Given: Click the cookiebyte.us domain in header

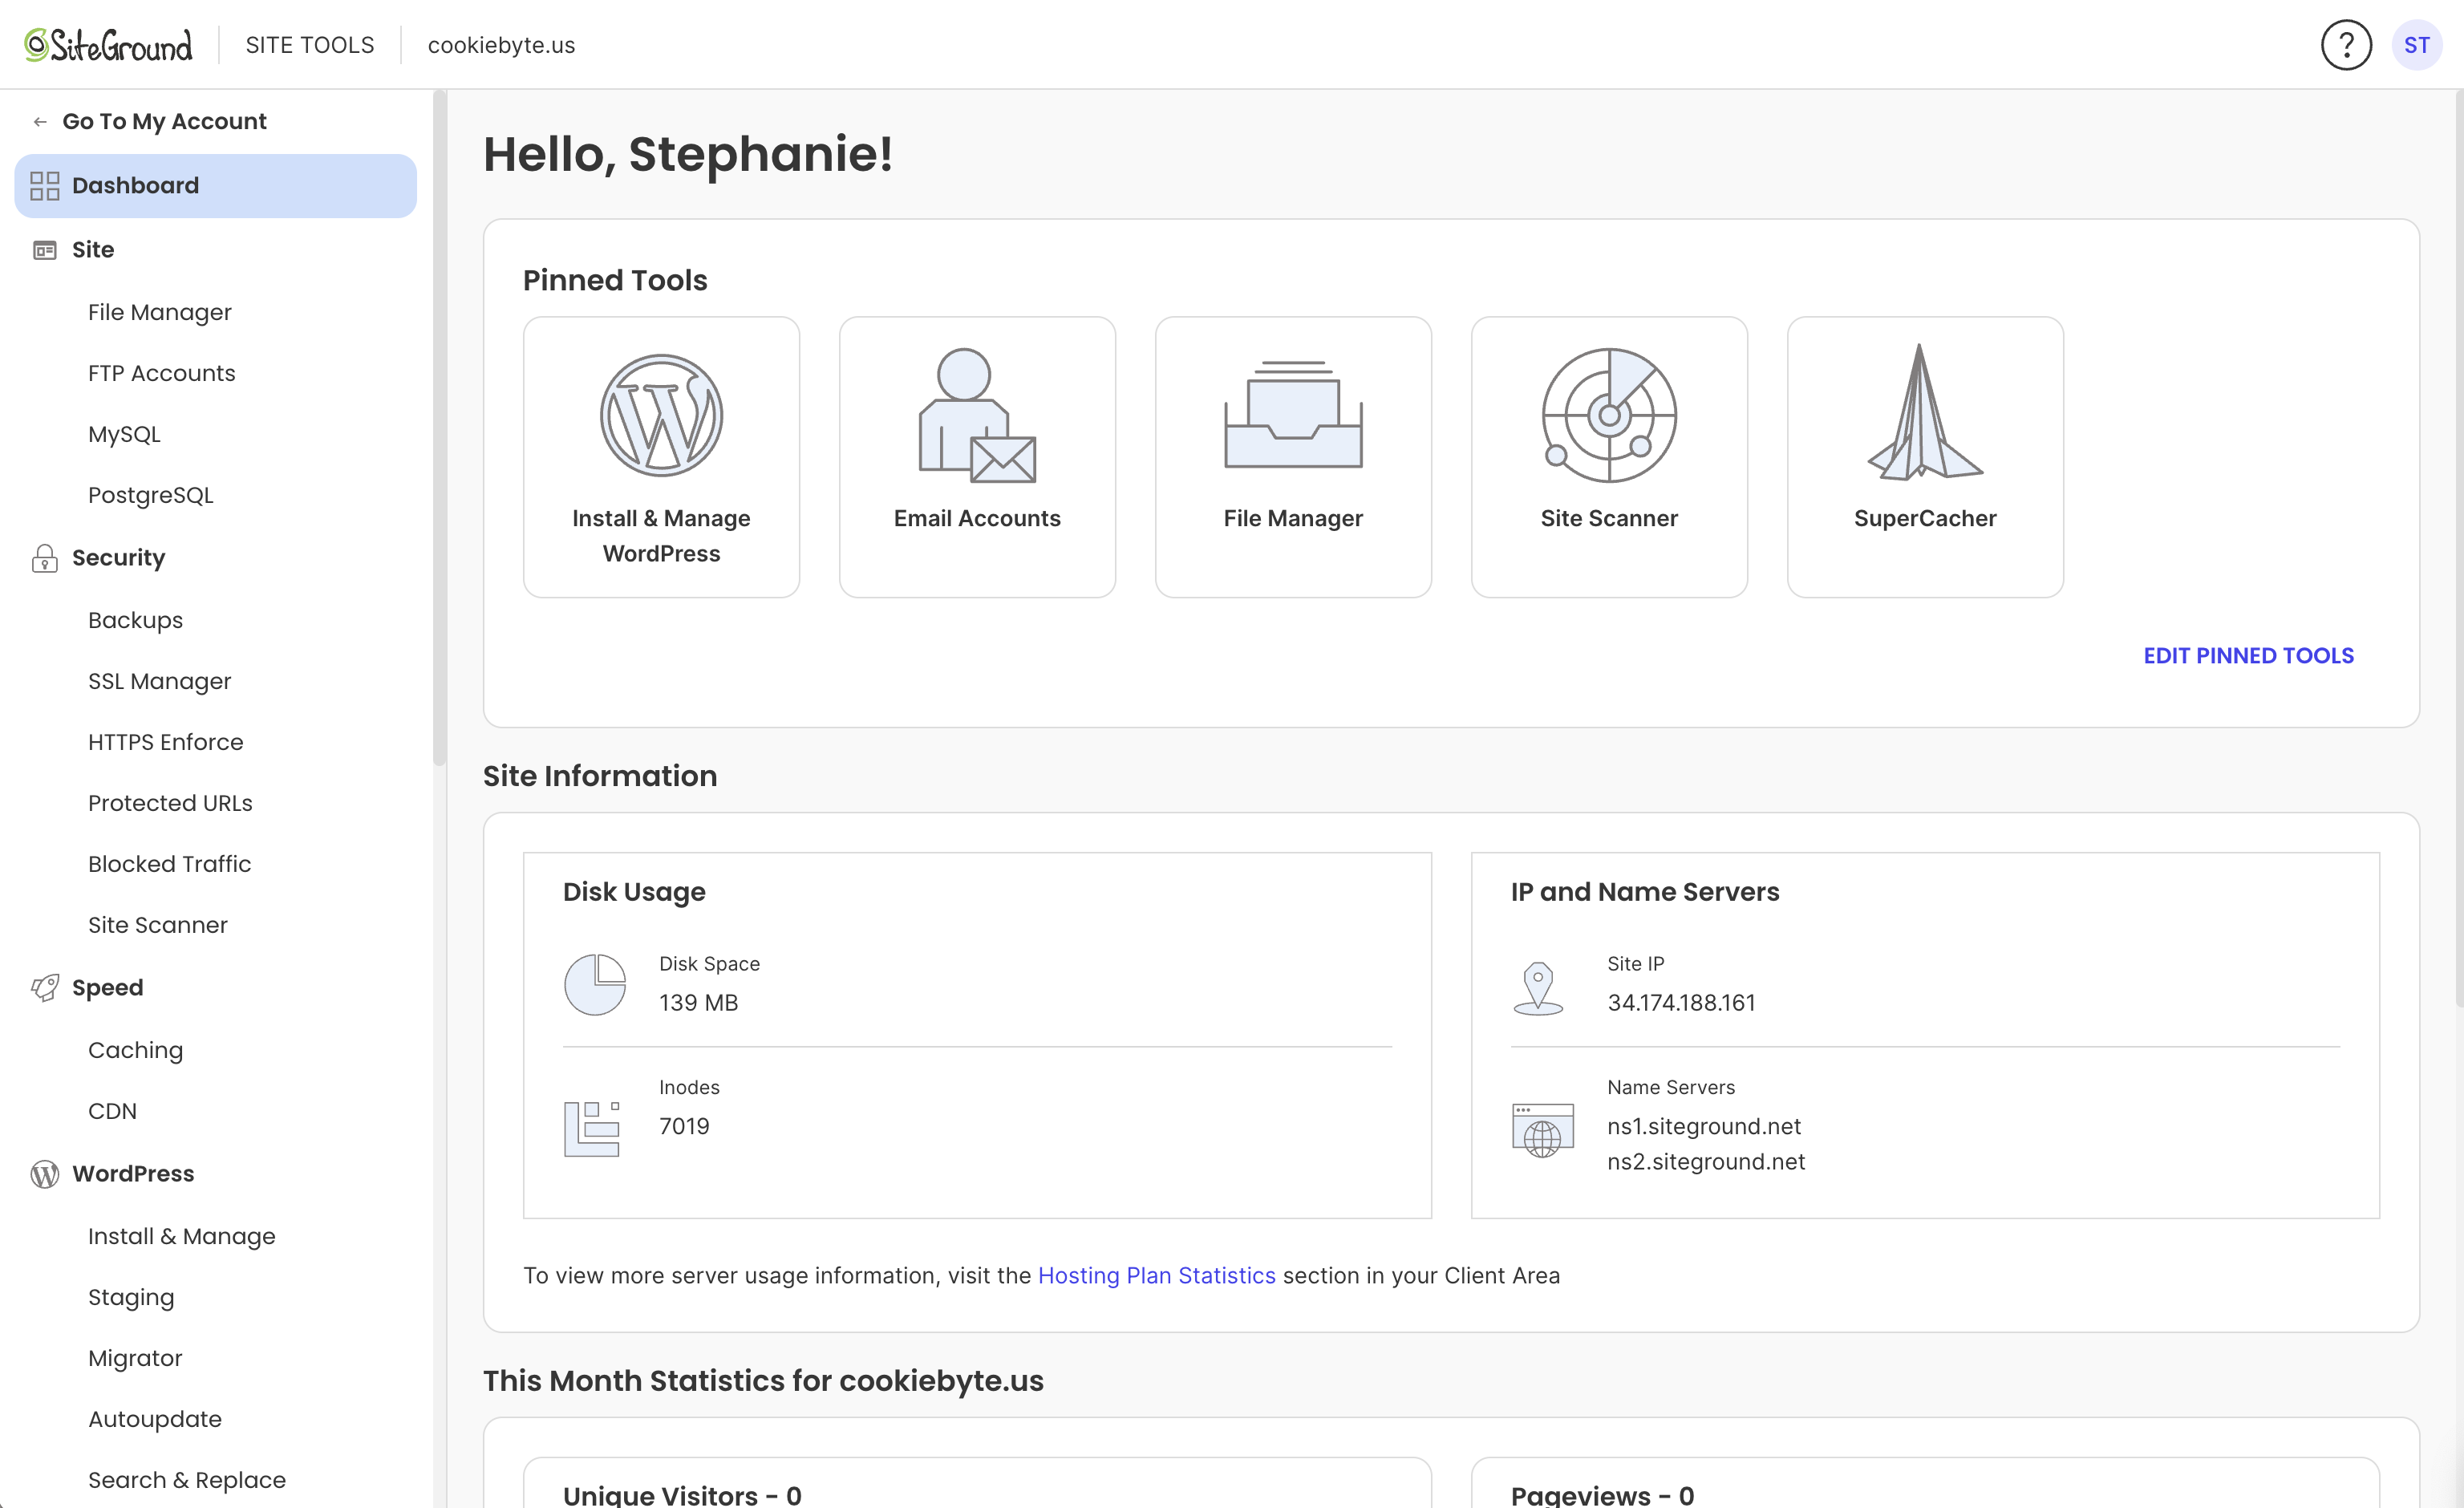Looking at the screenshot, I should (x=501, y=45).
